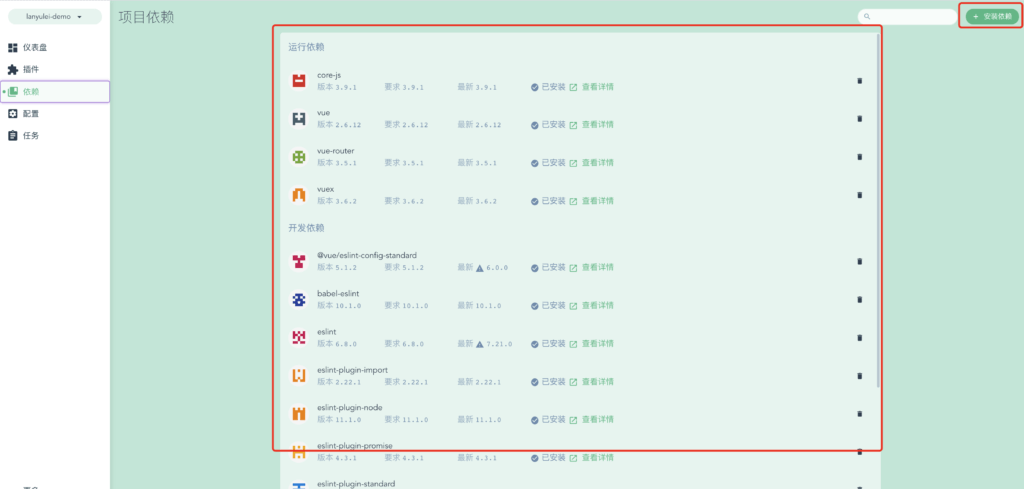Focus the dependency search field
This screenshot has width=1024, height=489.
pyautogui.click(x=907, y=16)
